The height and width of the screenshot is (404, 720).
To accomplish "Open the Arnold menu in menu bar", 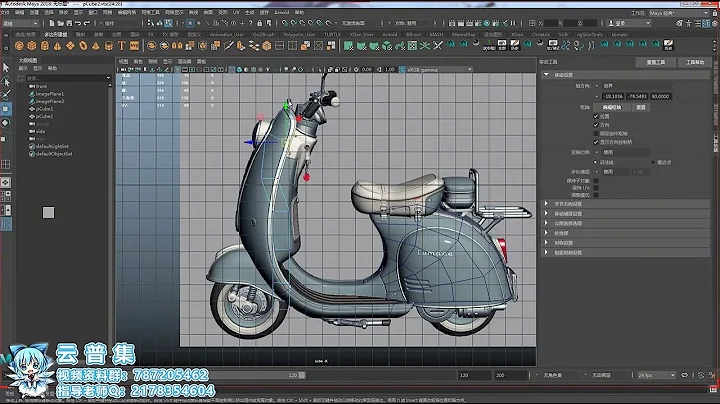I will pos(281,12).
